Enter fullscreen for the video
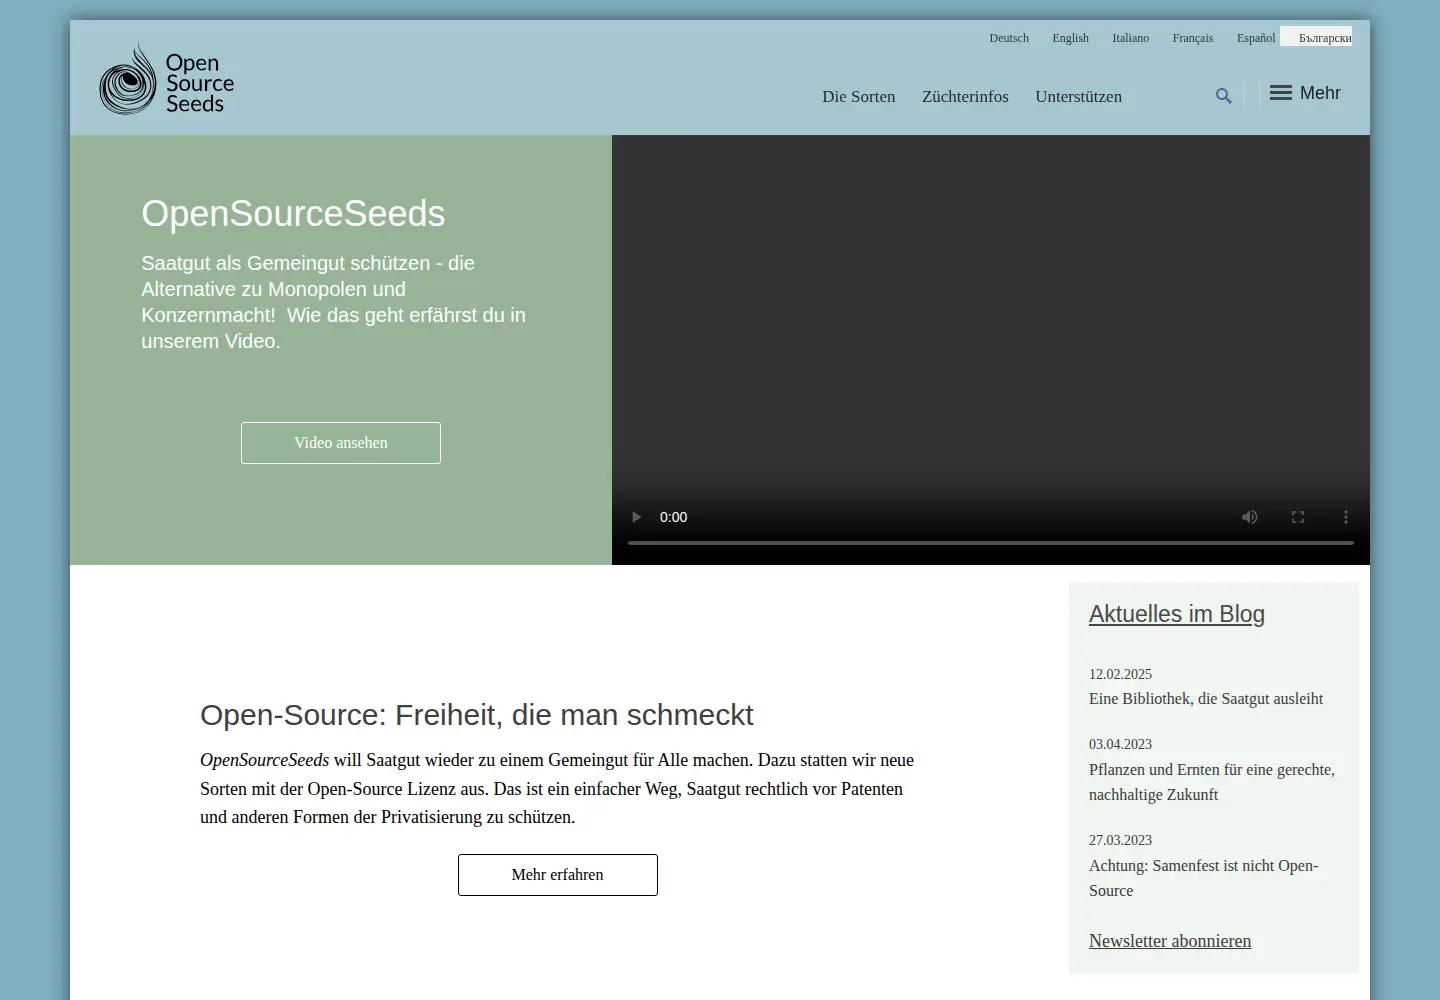The height and width of the screenshot is (1000, 1440). tap(1298, 517)
